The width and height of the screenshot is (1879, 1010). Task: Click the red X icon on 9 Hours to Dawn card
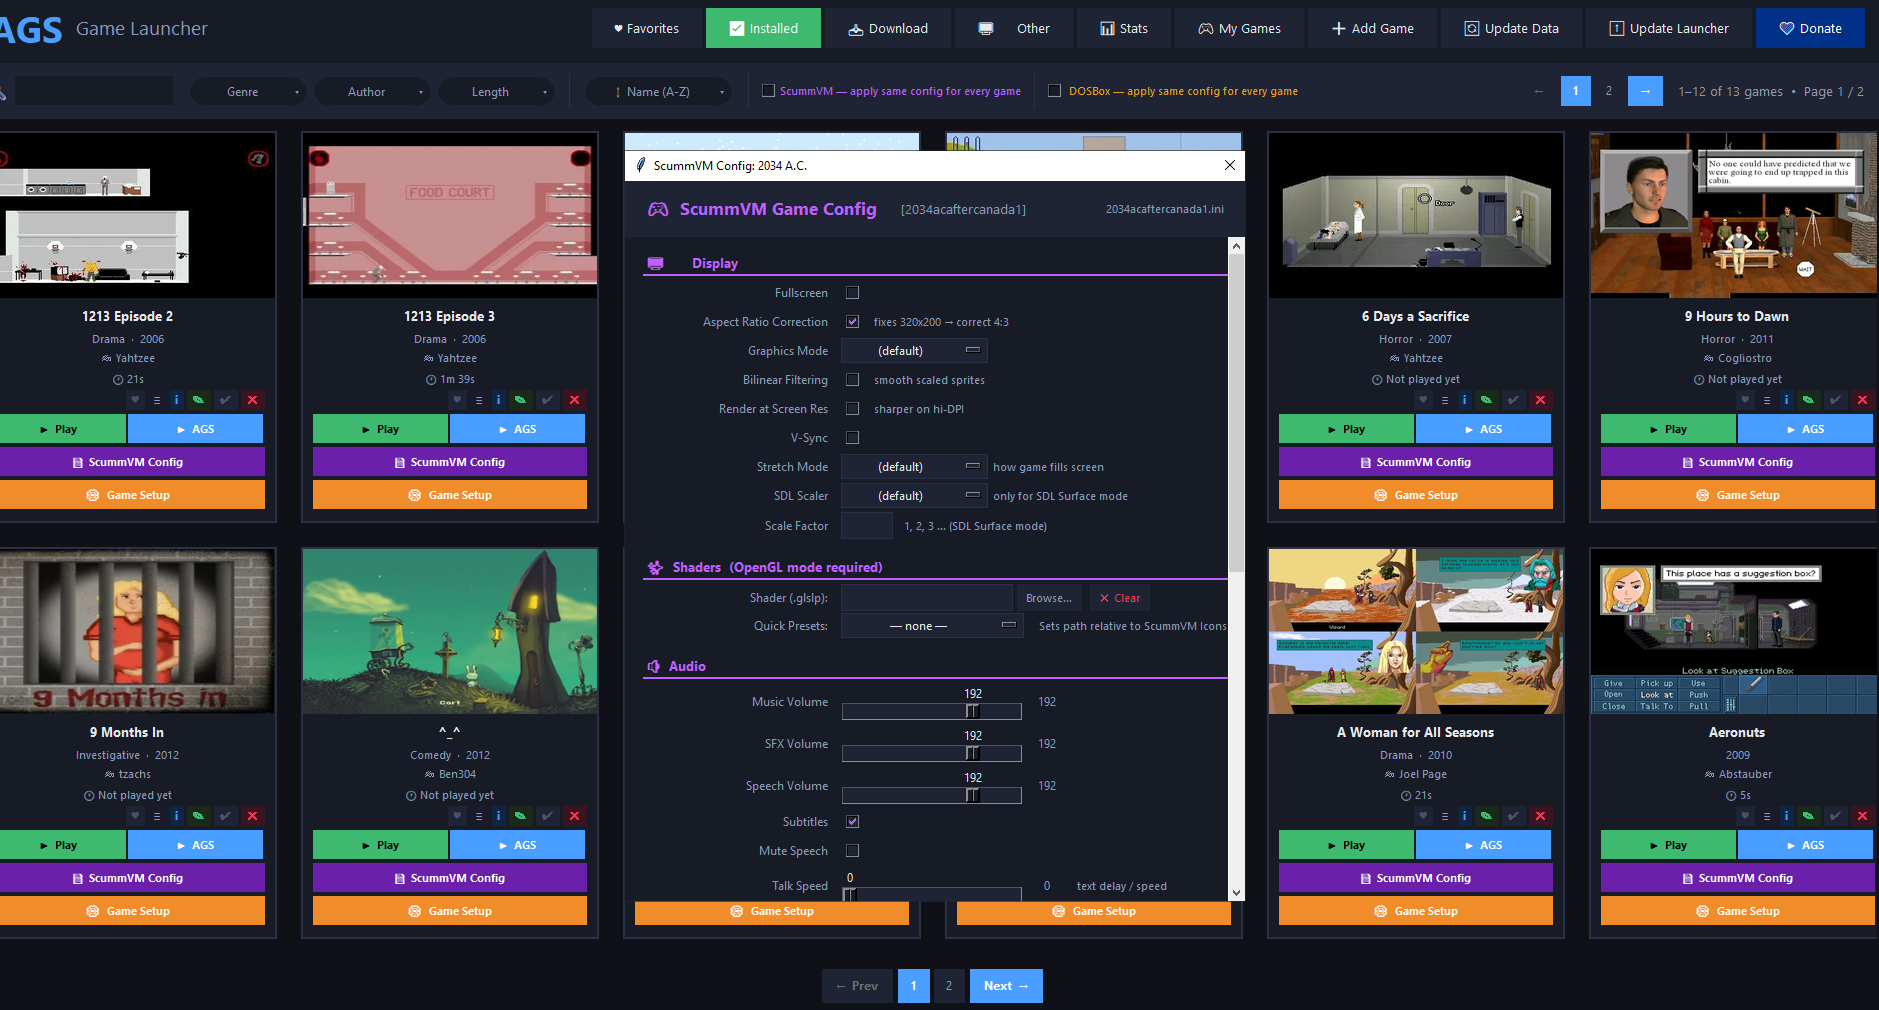1863,400
